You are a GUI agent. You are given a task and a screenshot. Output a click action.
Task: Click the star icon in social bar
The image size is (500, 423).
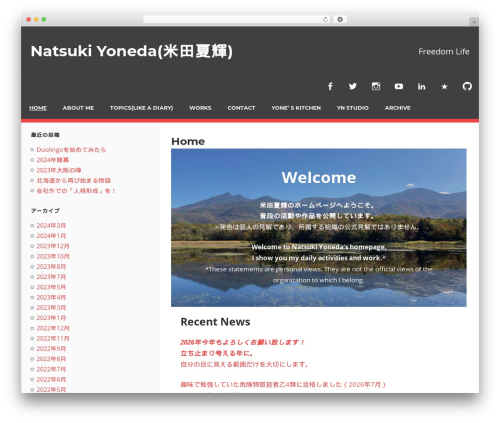click(x=444, y=87)
